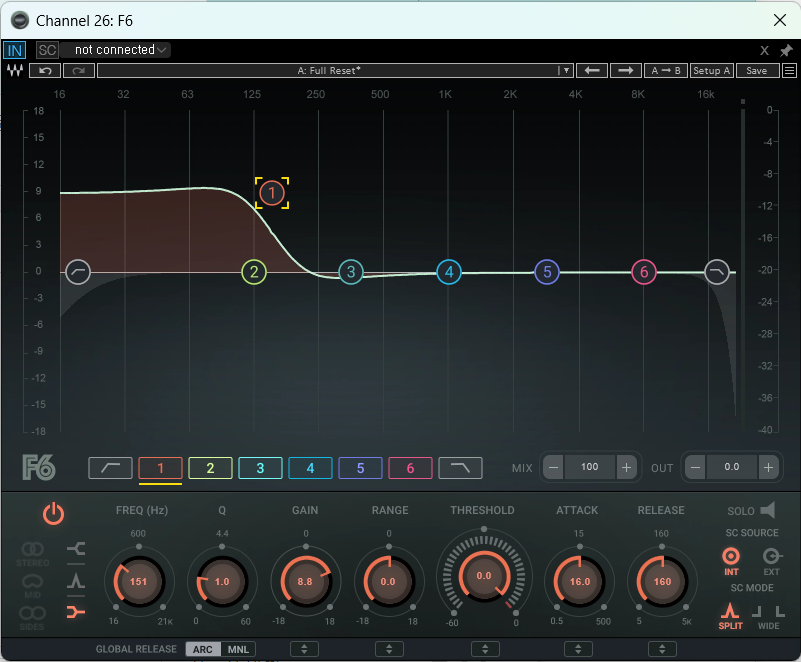Click the Save preset button

[757, 71]
